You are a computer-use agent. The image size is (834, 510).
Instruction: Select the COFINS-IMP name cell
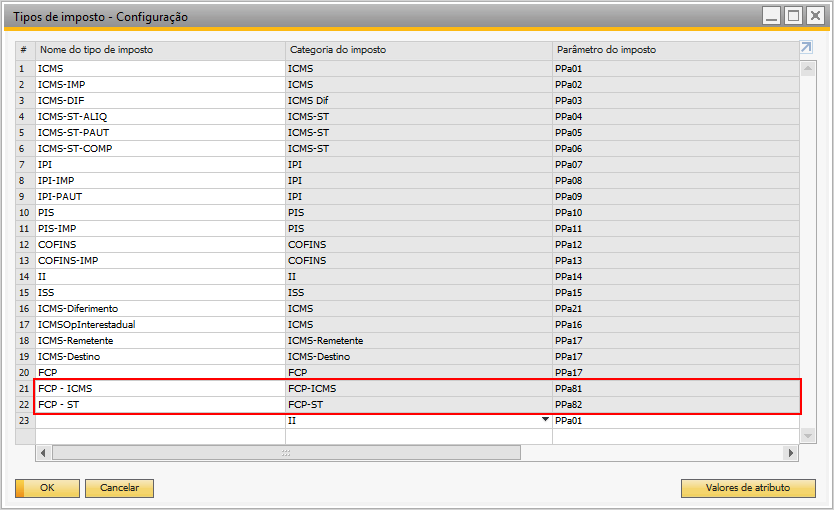[160, 261]
